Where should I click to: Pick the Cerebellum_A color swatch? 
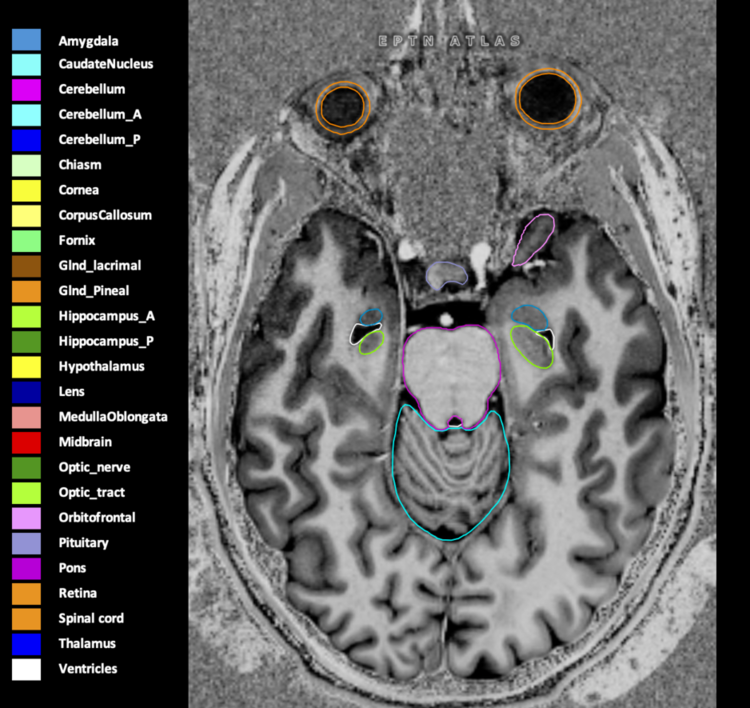(x=26, y=115)
